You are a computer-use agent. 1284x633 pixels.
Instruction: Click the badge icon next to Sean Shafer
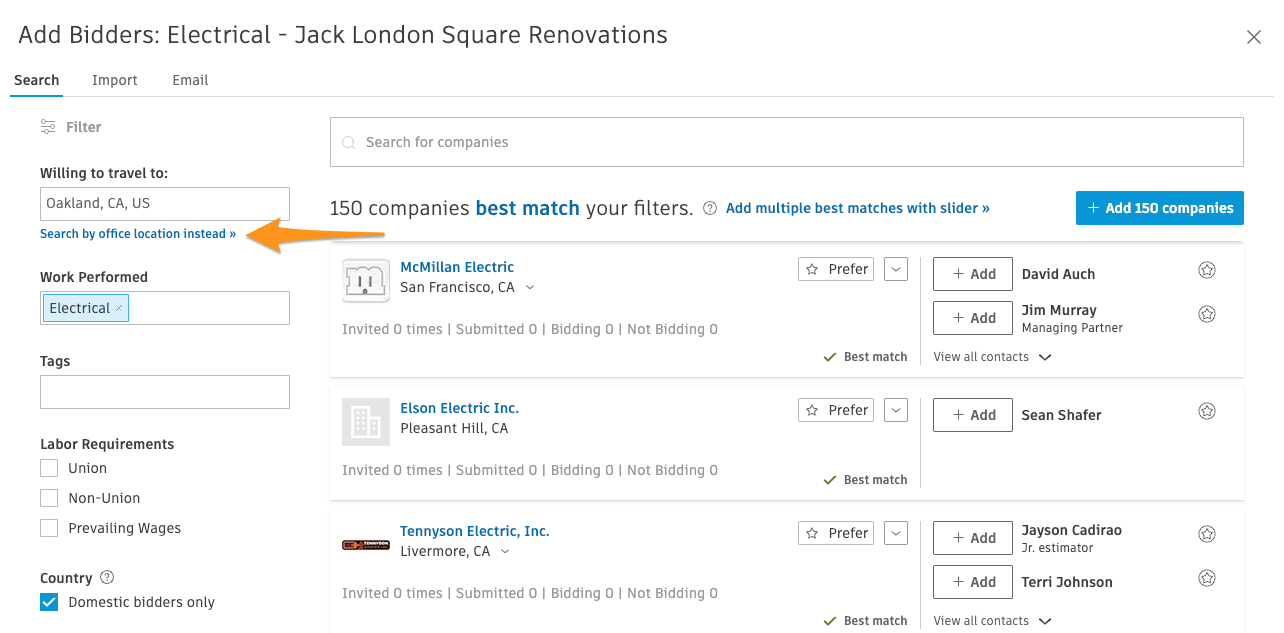(x=1206, y=410)
